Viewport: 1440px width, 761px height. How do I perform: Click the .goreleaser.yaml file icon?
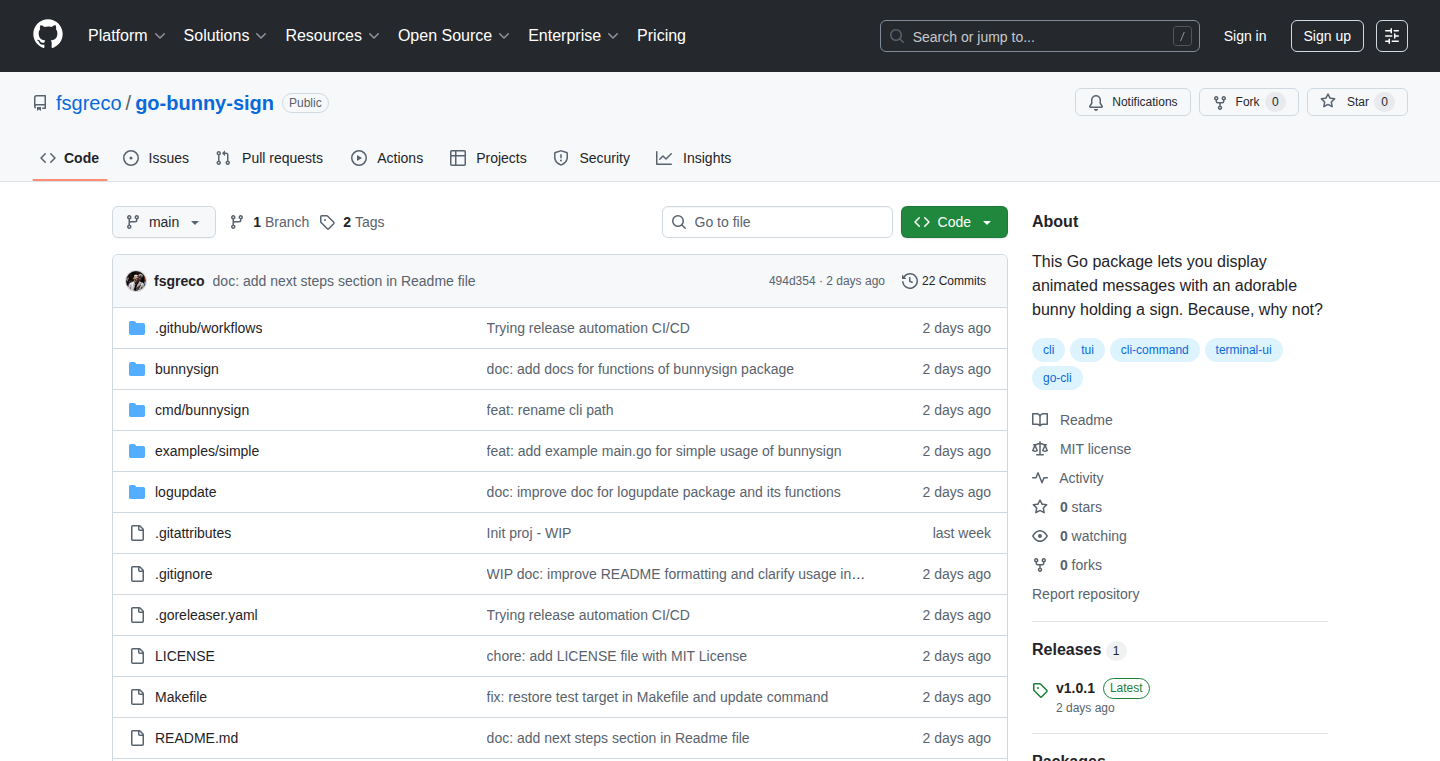point(137,615)
